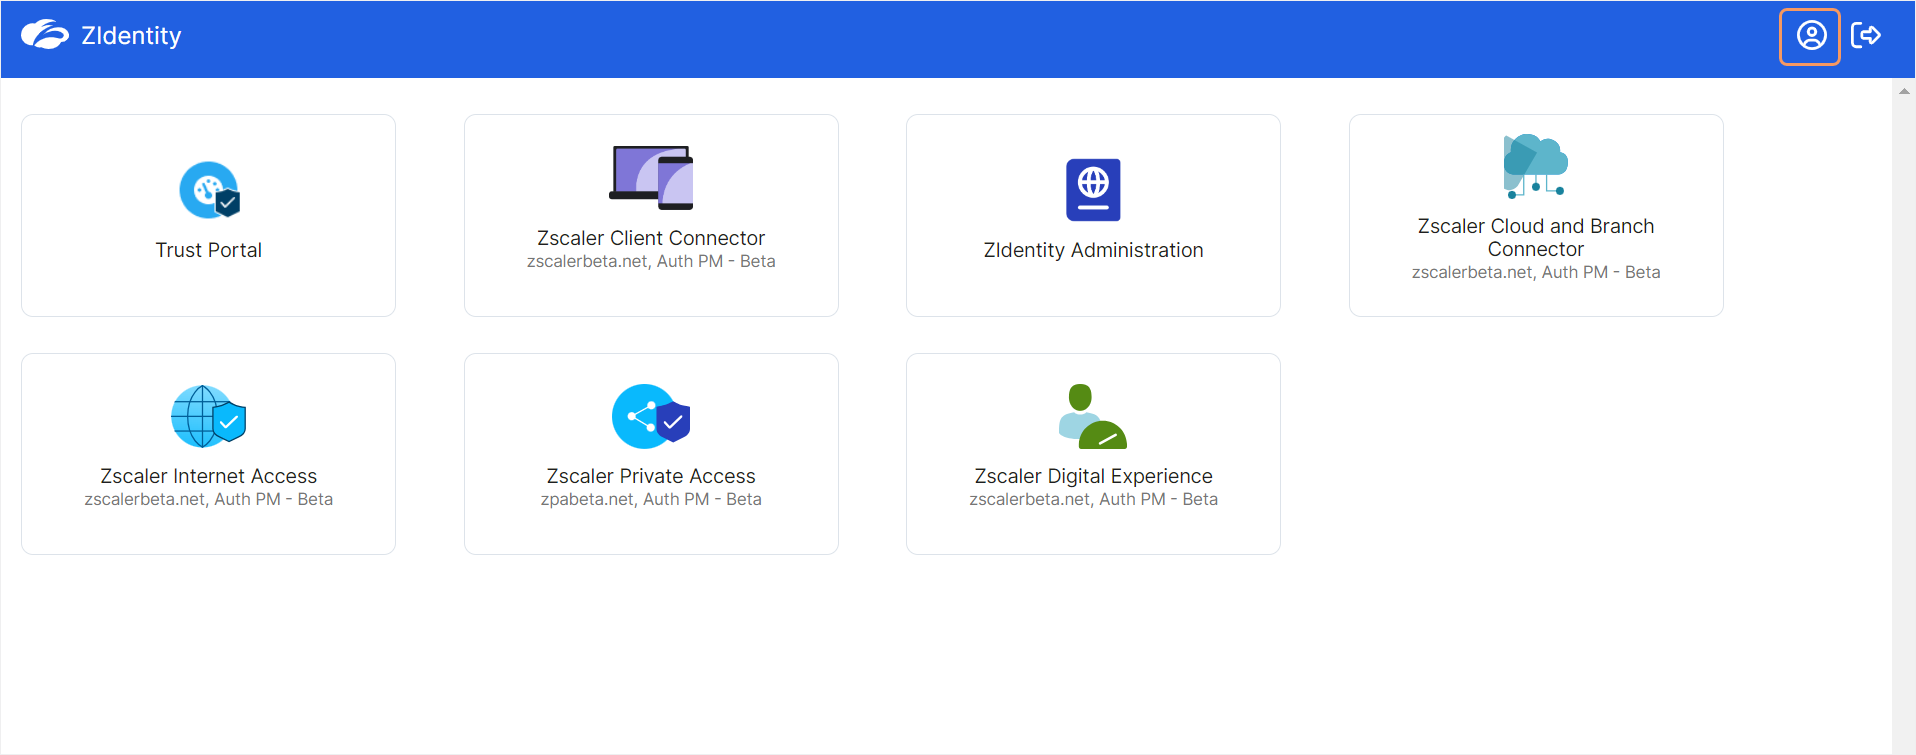Open the Zscaler Internet Access title
This screenshot has height=755, width=1916.
click(x=208, y=476)
